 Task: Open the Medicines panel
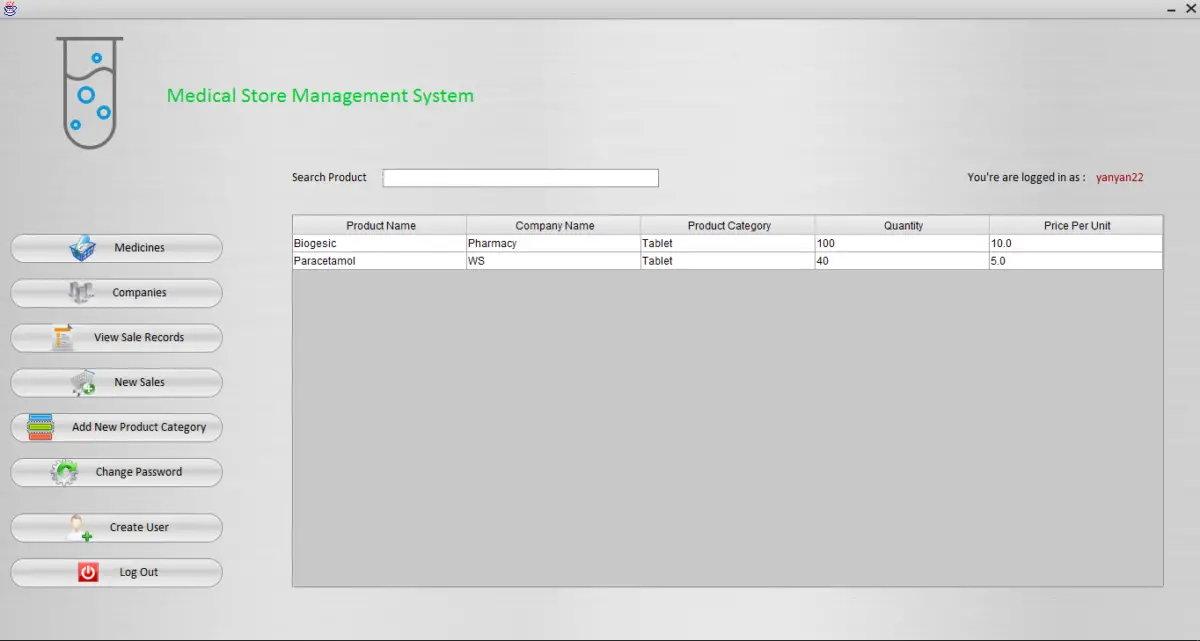(116, 247)
